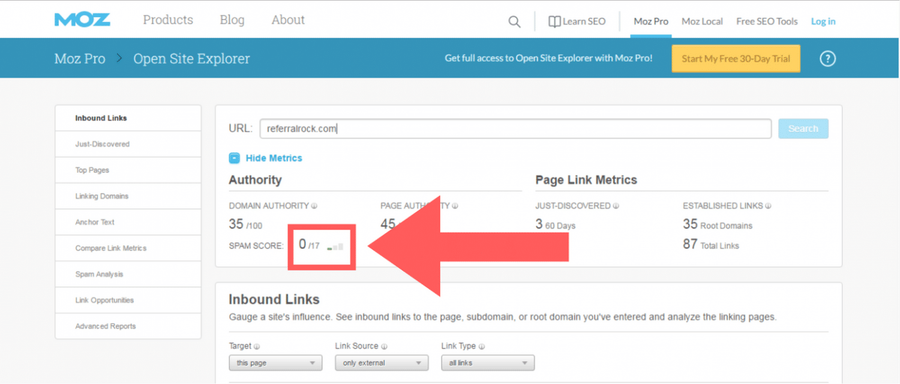Click the Learn SEO link
The height and width of the screenshot is (384, 900).
click(577, 22)
